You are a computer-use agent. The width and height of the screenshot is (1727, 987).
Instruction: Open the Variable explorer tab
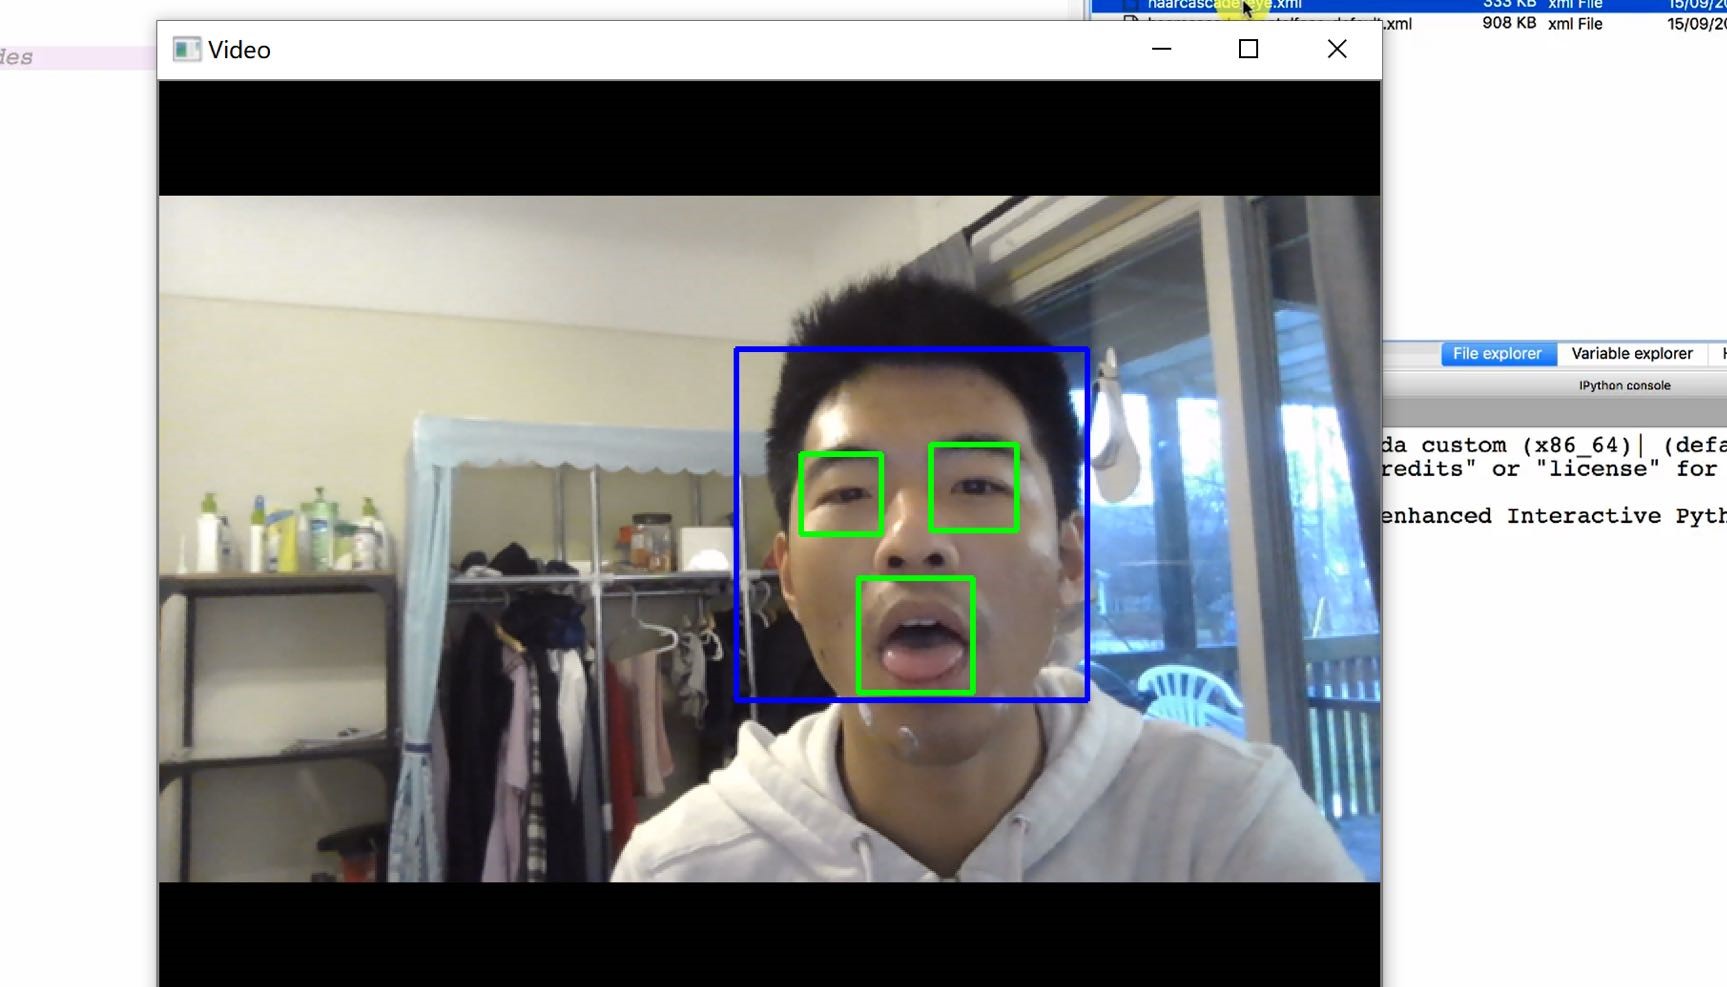pyautogui.click(x=1631, y=354)
